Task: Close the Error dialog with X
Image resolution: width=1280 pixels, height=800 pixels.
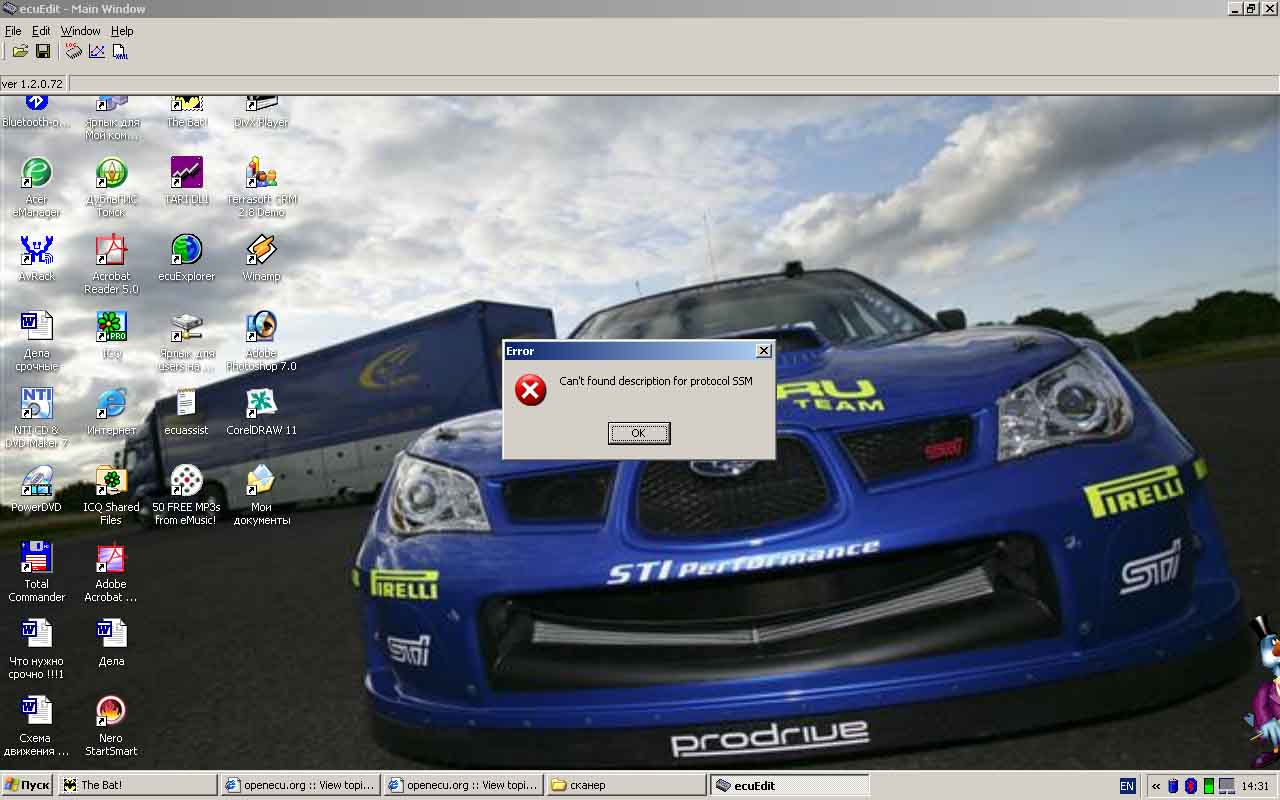Action: point(764,351)
